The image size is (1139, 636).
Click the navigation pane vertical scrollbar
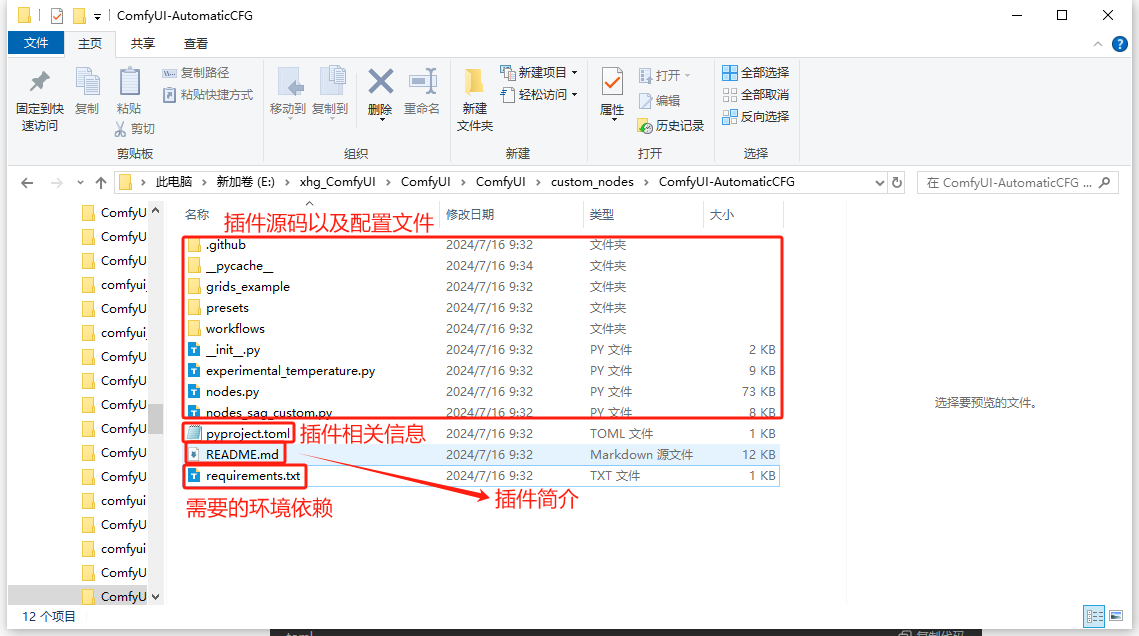[x=155, y=418]
